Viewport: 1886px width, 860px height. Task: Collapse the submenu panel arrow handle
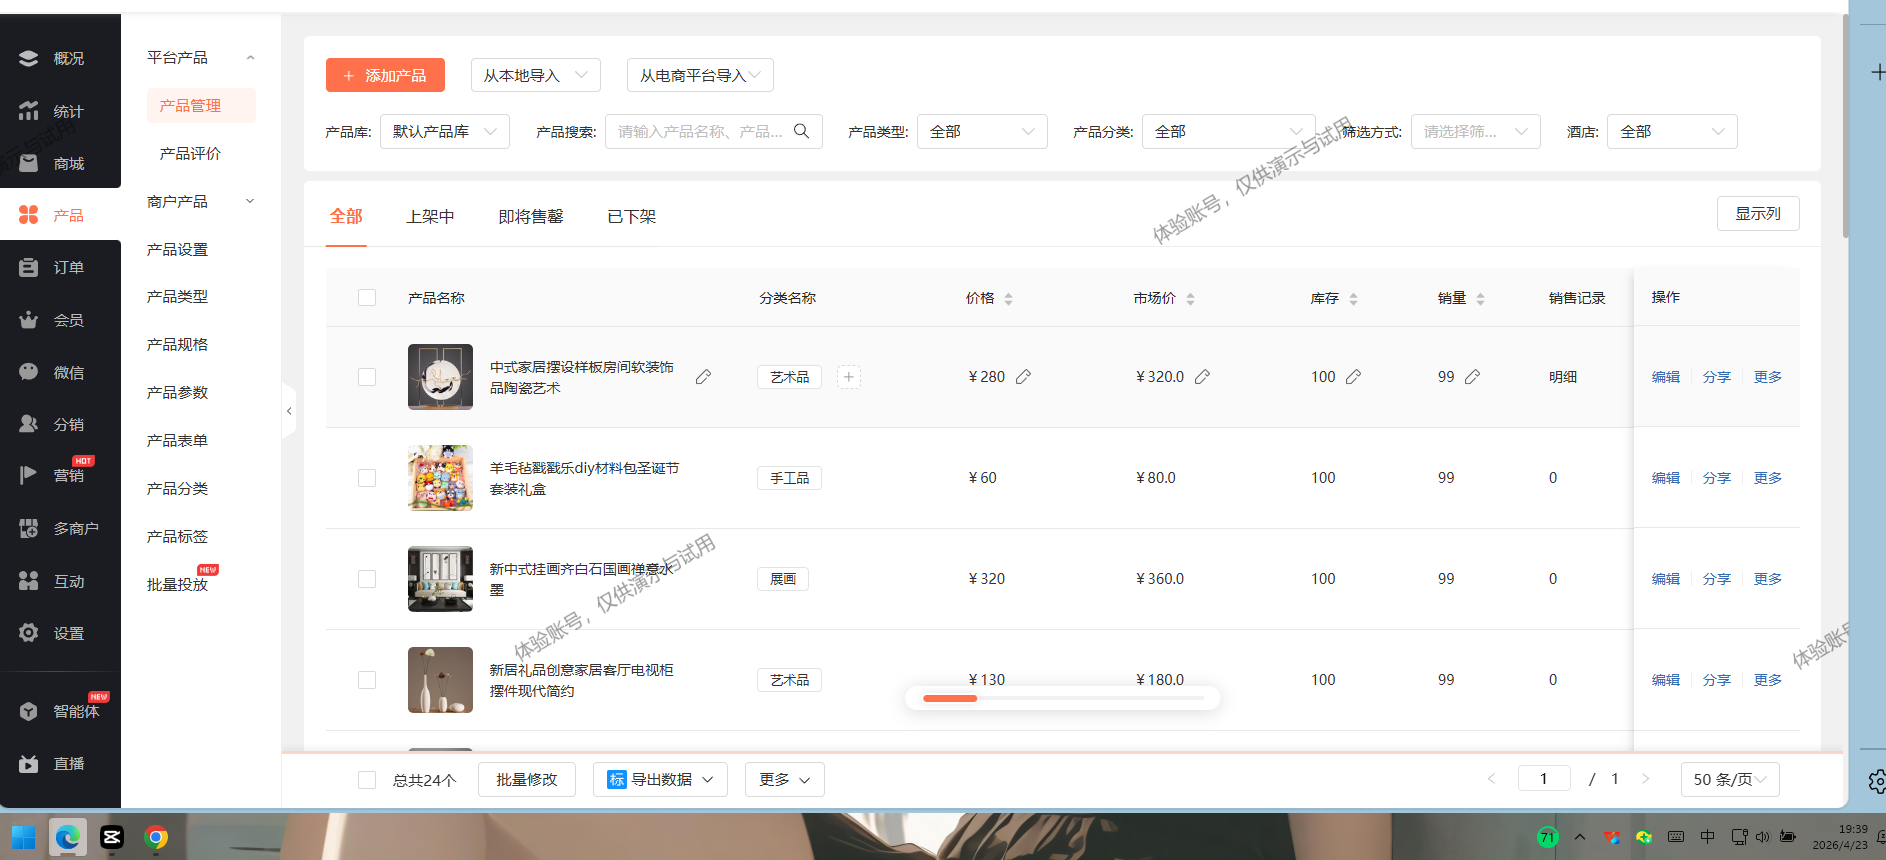coord(289,411)
